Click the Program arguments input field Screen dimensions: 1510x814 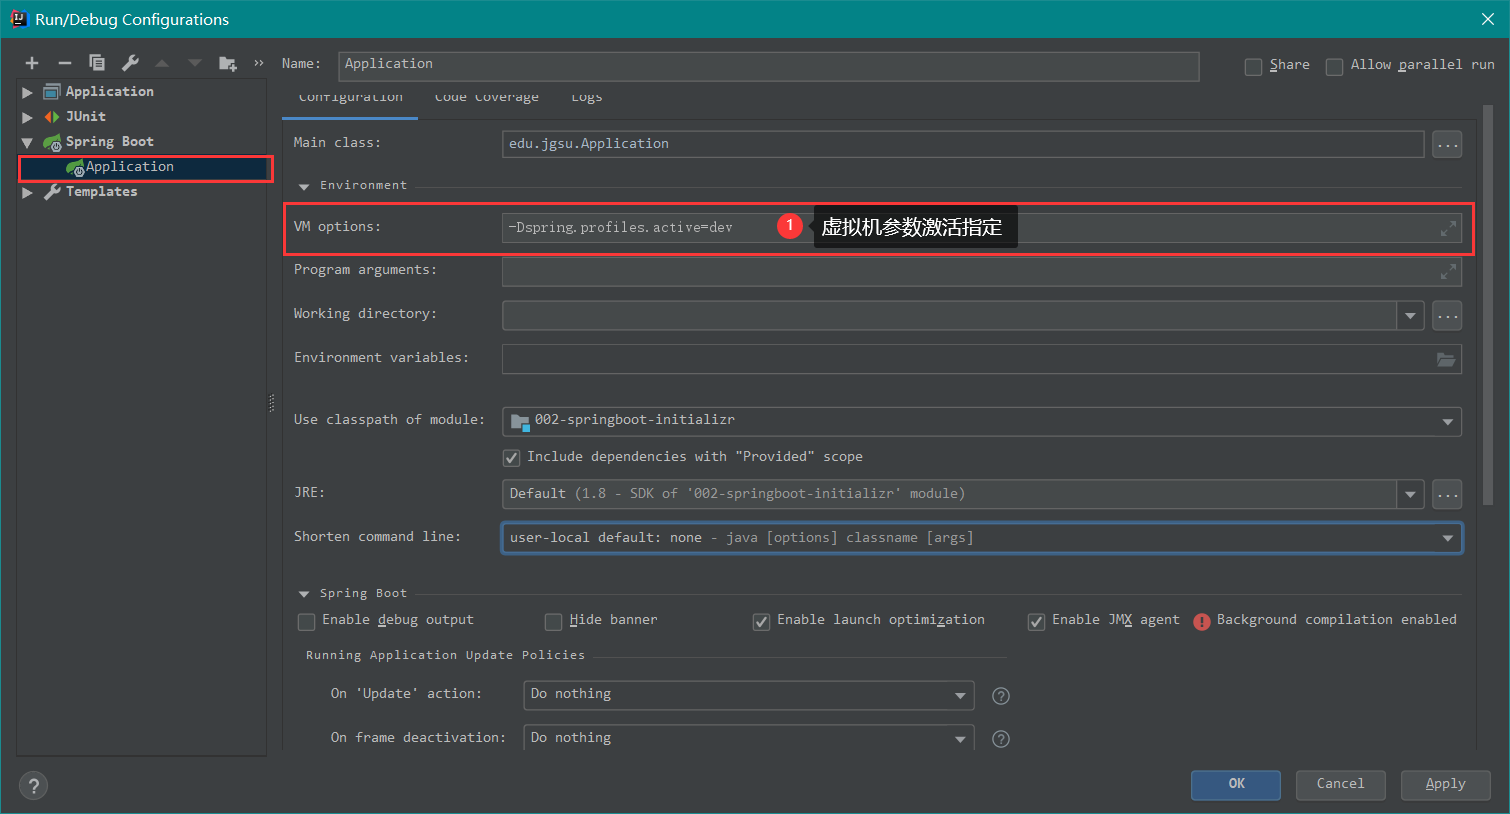pyautogui.click(x=965, y=272)
